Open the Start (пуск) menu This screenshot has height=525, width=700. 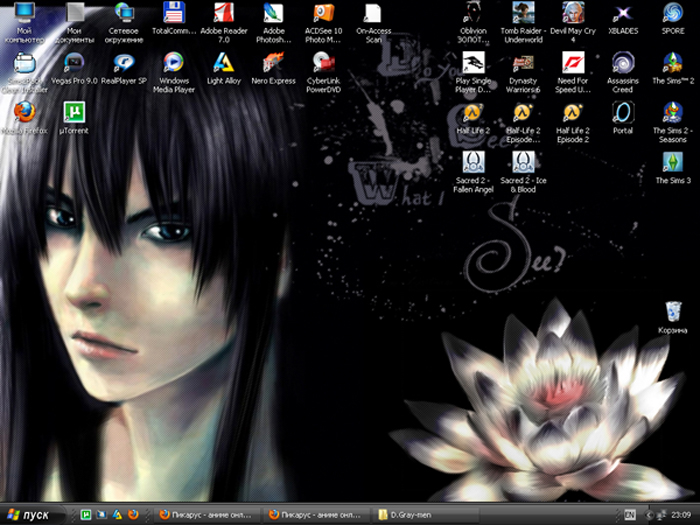31,515
